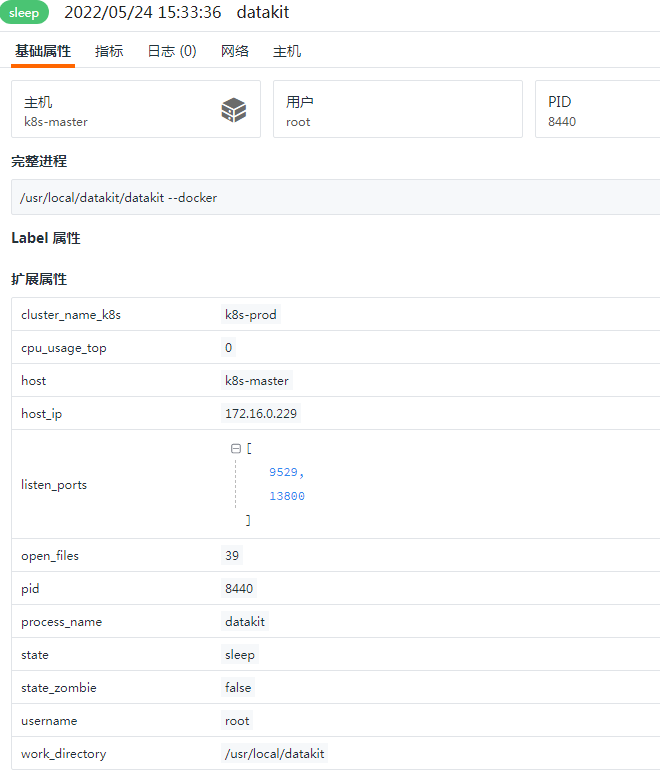Open the 主机 tab
660x773 pixels.
click(x=287, y=51)
